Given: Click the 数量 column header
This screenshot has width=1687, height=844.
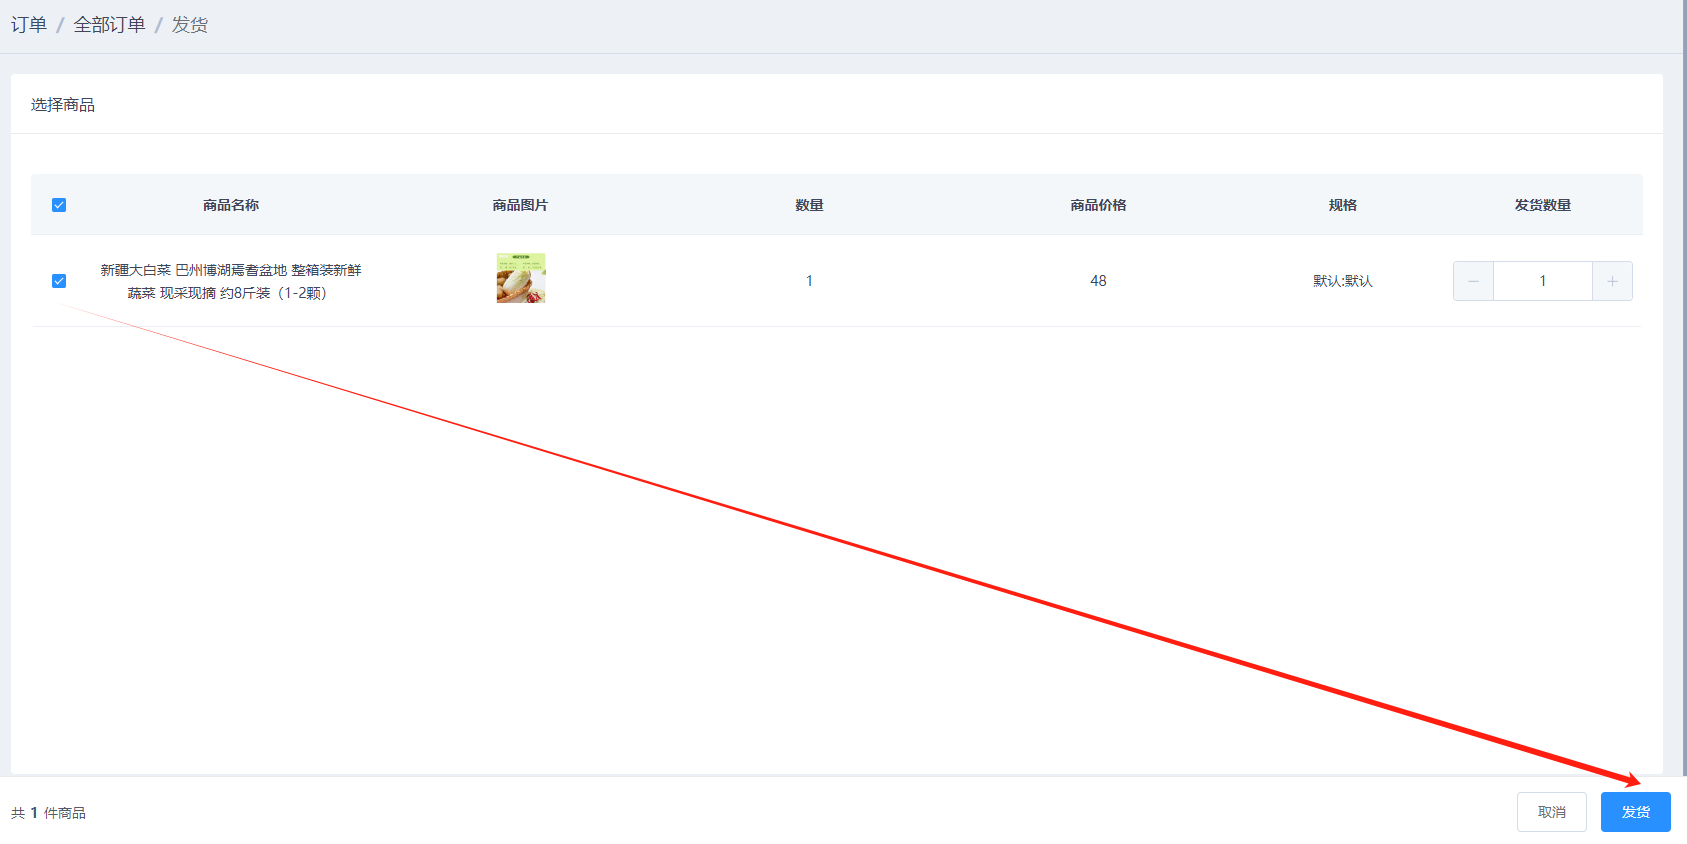Looking at the screenshot, I should [809, 205].
